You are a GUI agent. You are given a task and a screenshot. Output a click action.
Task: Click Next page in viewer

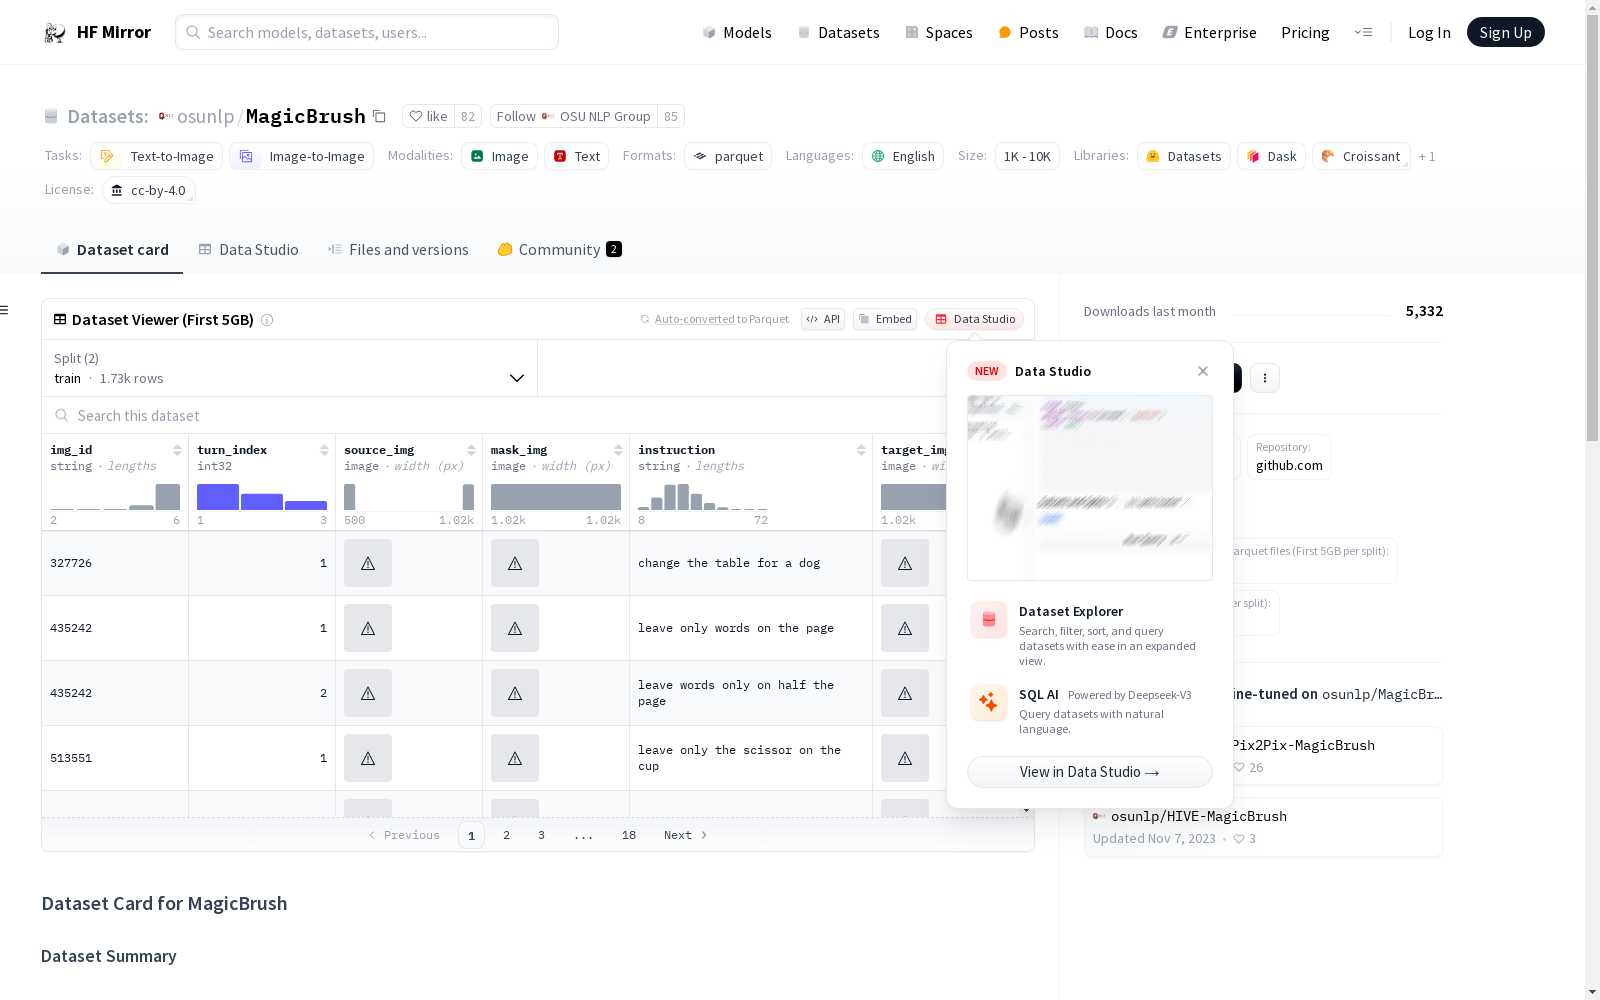coord(686,835)
